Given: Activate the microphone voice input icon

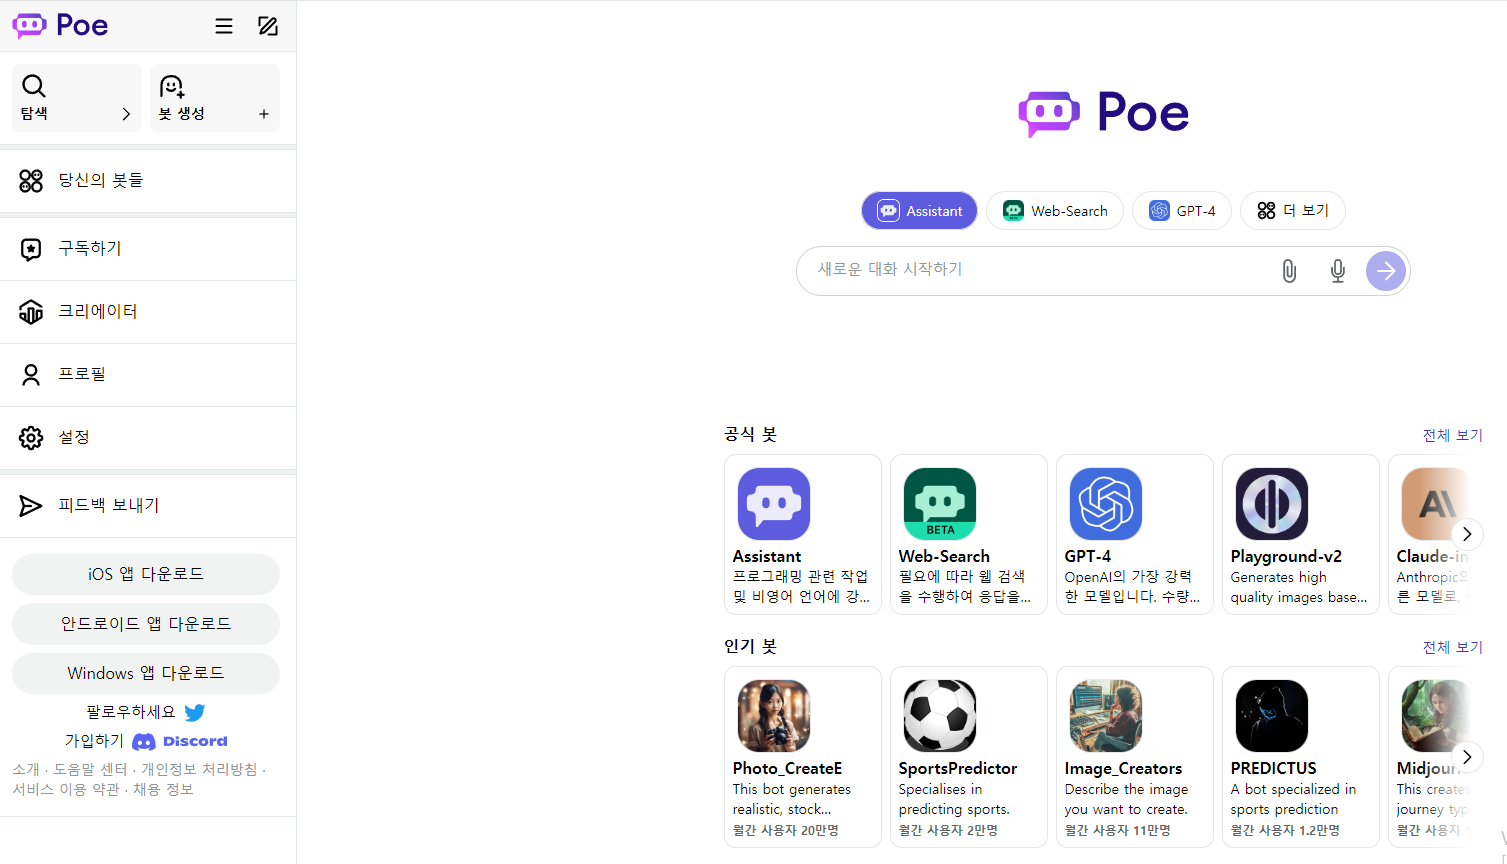Looking at the screenshot, I should click(1337, 271).
